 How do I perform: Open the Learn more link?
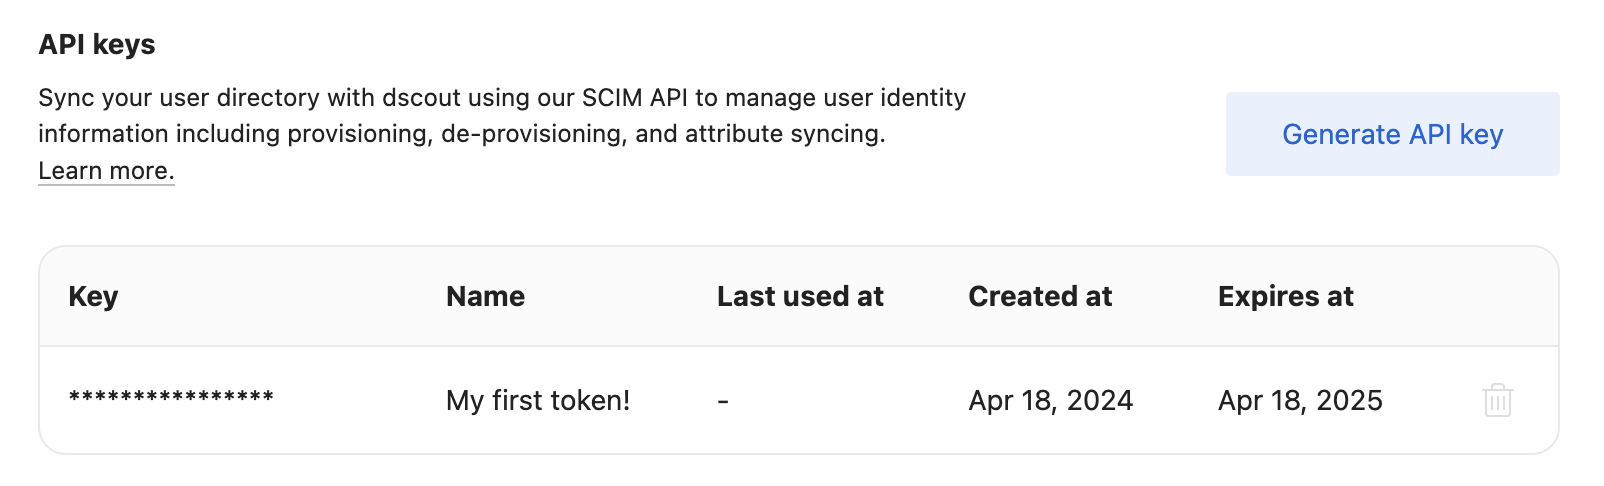coord(106,171)
